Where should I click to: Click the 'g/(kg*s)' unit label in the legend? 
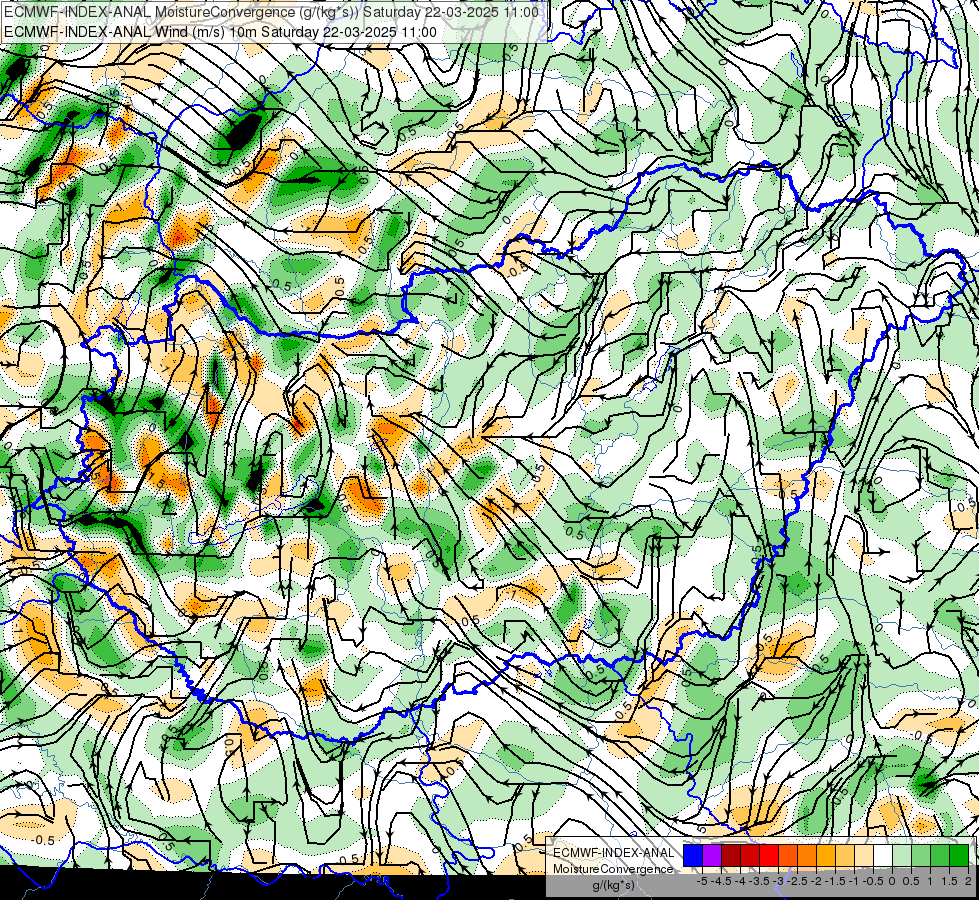coord(613,886)
